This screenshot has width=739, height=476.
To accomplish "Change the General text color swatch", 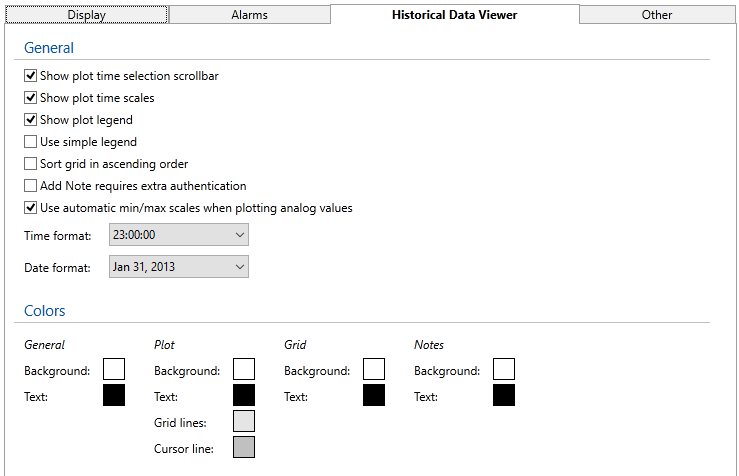I will pos(114,396).
